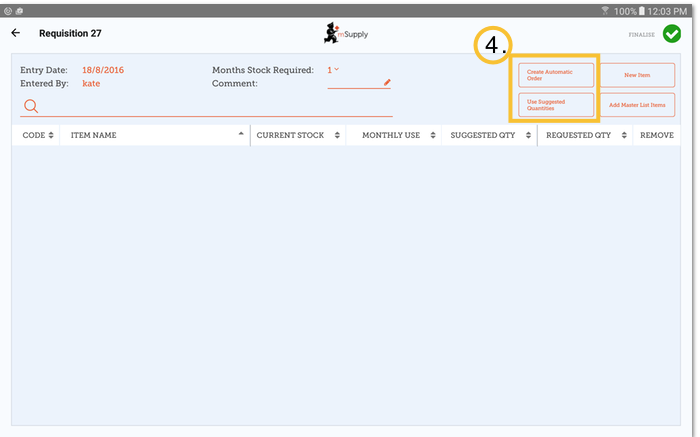Click the REMOVE column header
This screenshot has height=437, width=700.
656,135
